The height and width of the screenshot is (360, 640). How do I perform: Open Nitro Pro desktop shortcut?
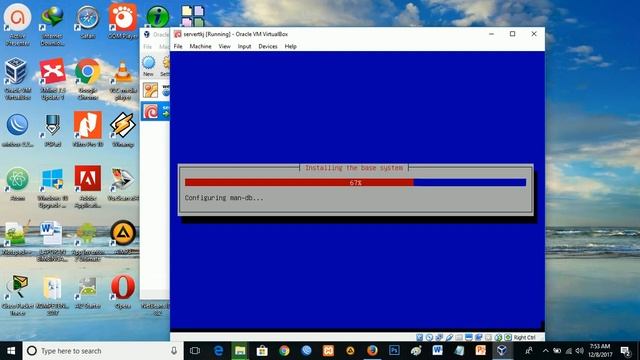(87, 129)
